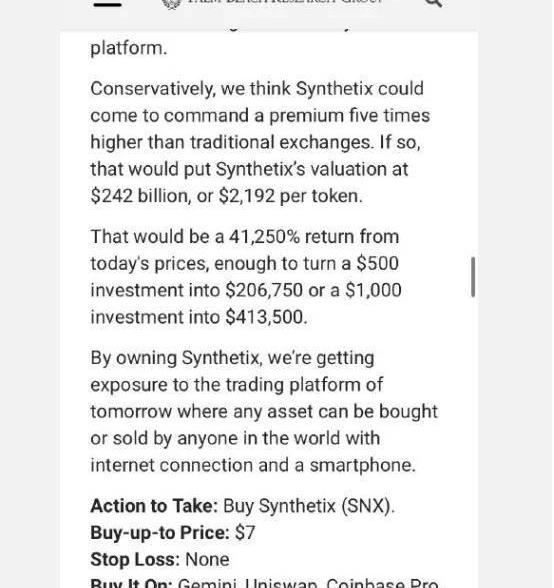Click the '$7' buy-up-to price value

coord(245,533)
